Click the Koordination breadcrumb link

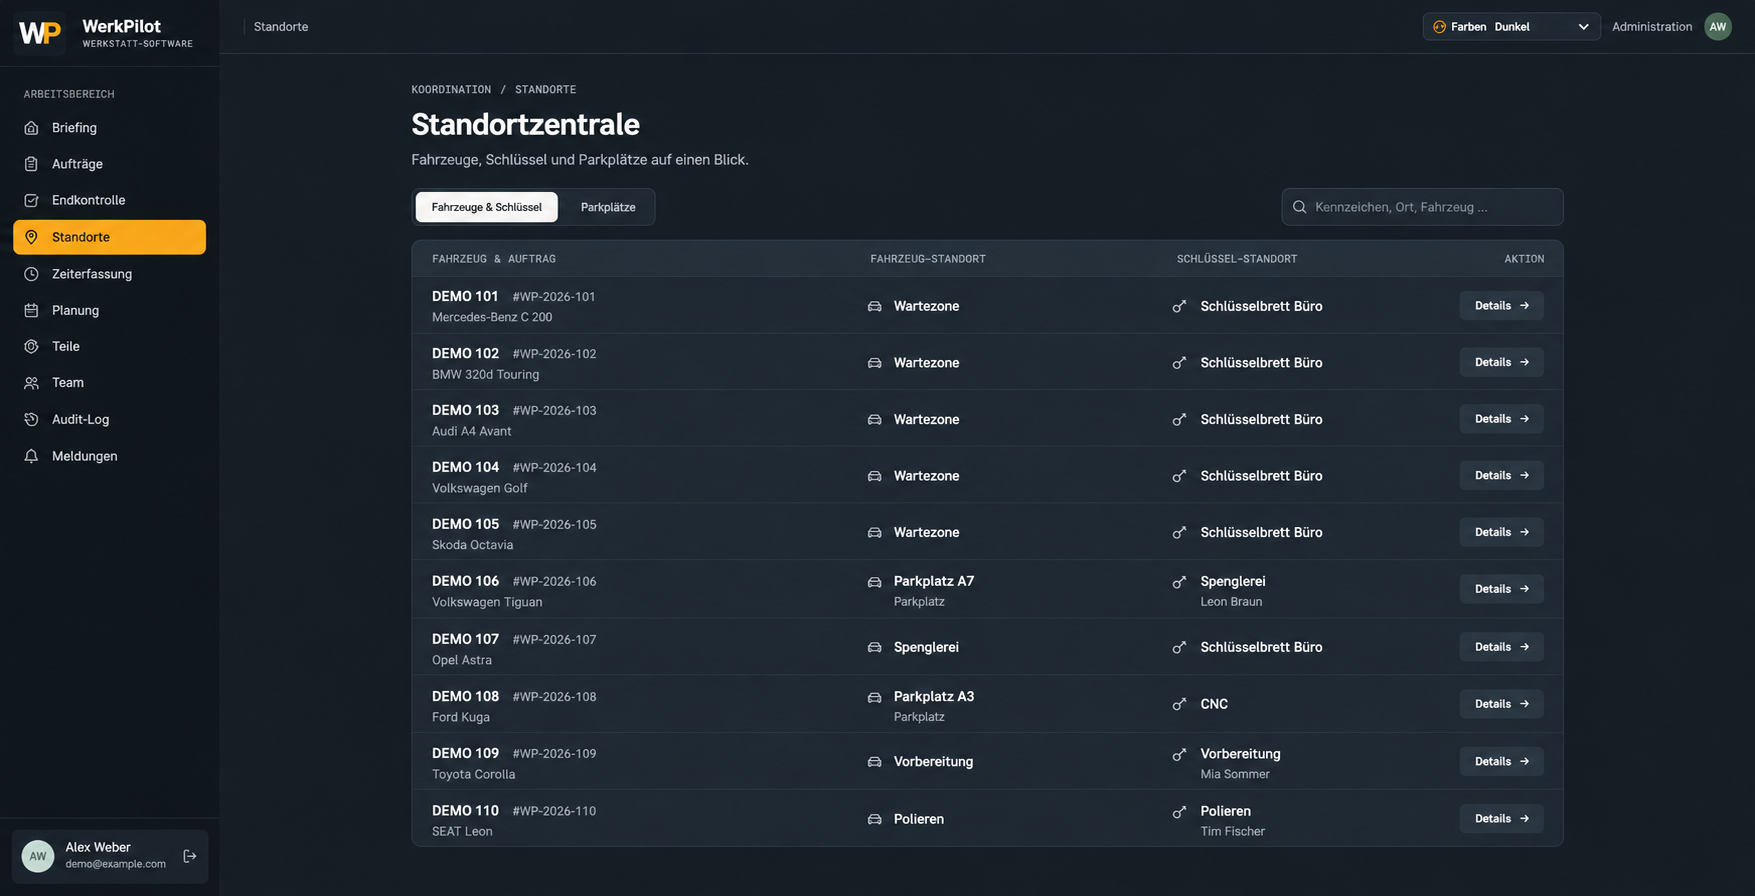coord(451,90)
